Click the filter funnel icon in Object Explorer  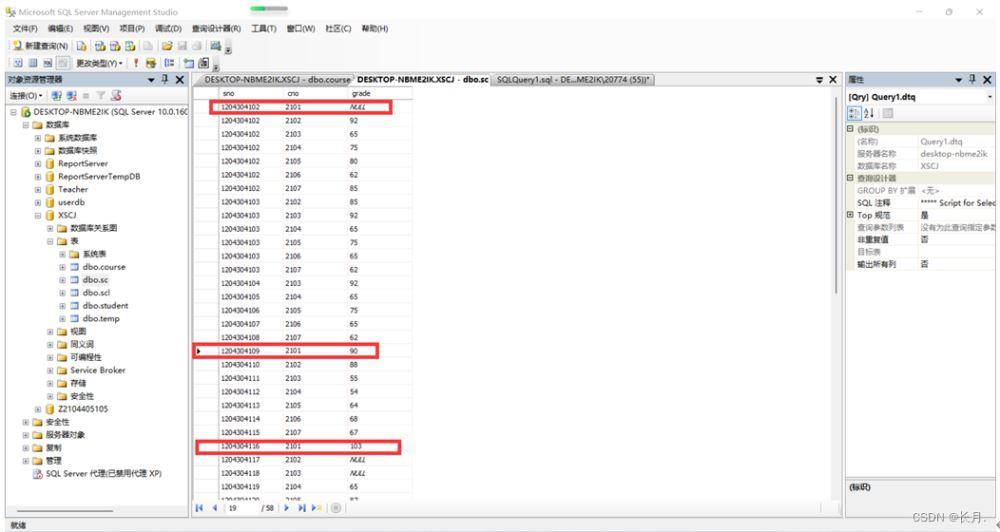(x=102, y=96)
